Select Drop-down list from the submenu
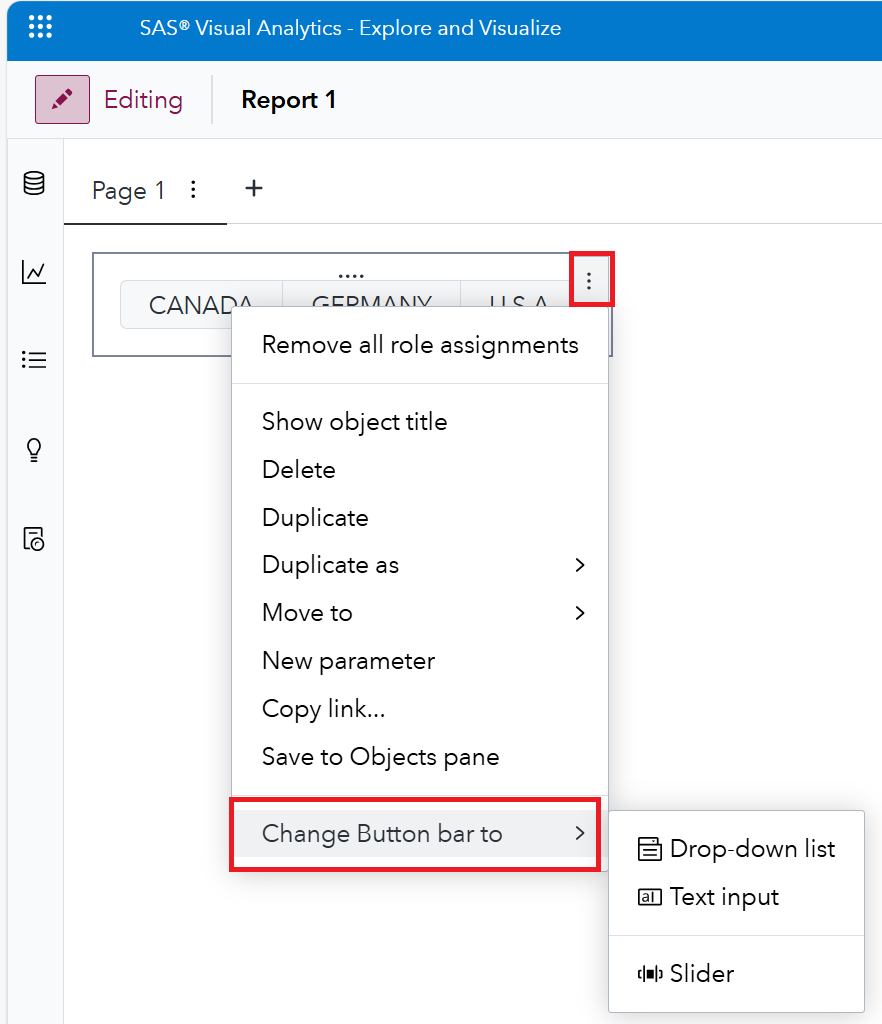 [749, 848]
